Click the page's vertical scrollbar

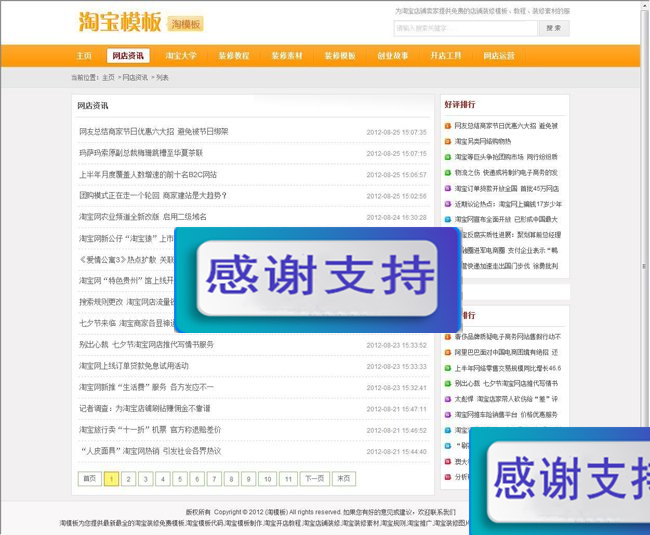point(644,265)
